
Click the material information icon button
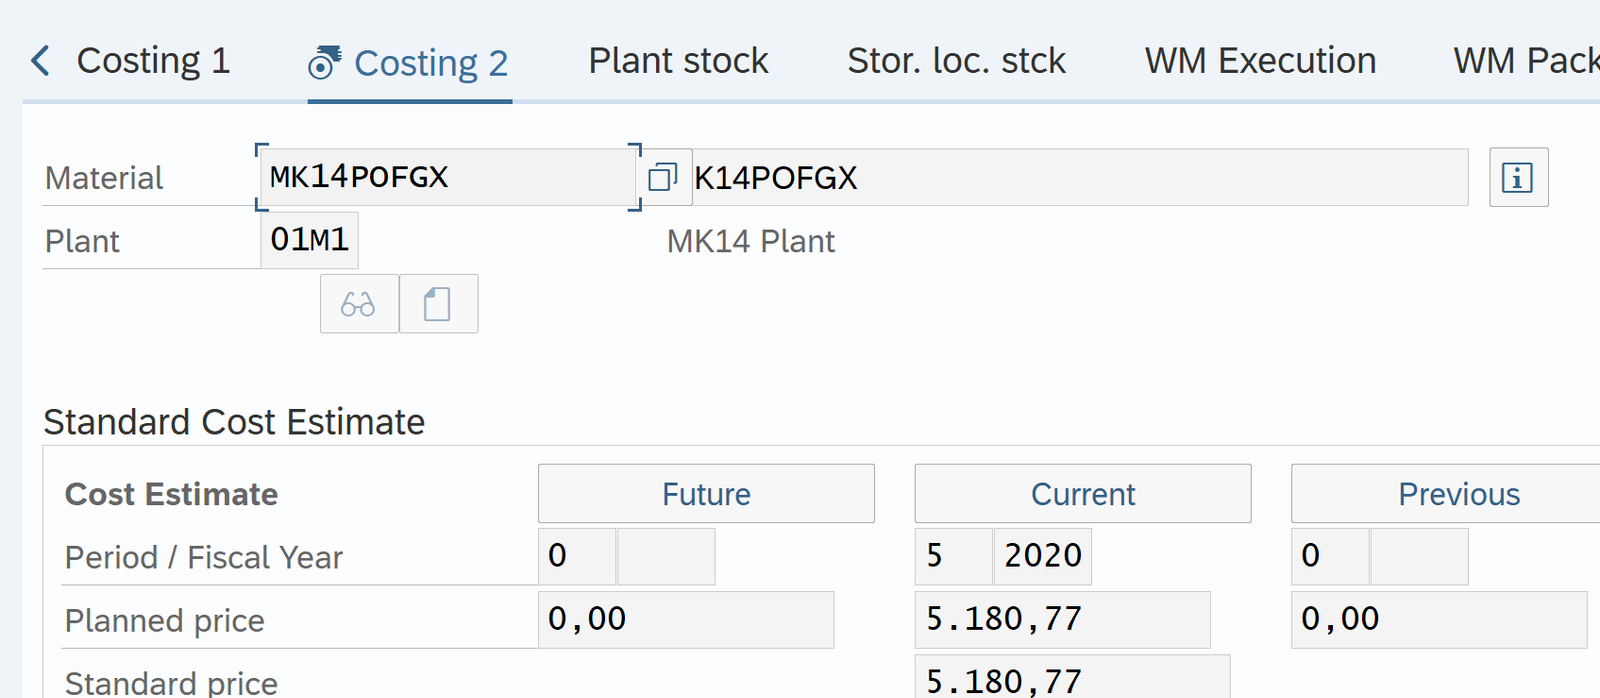tap(1518, 178)
